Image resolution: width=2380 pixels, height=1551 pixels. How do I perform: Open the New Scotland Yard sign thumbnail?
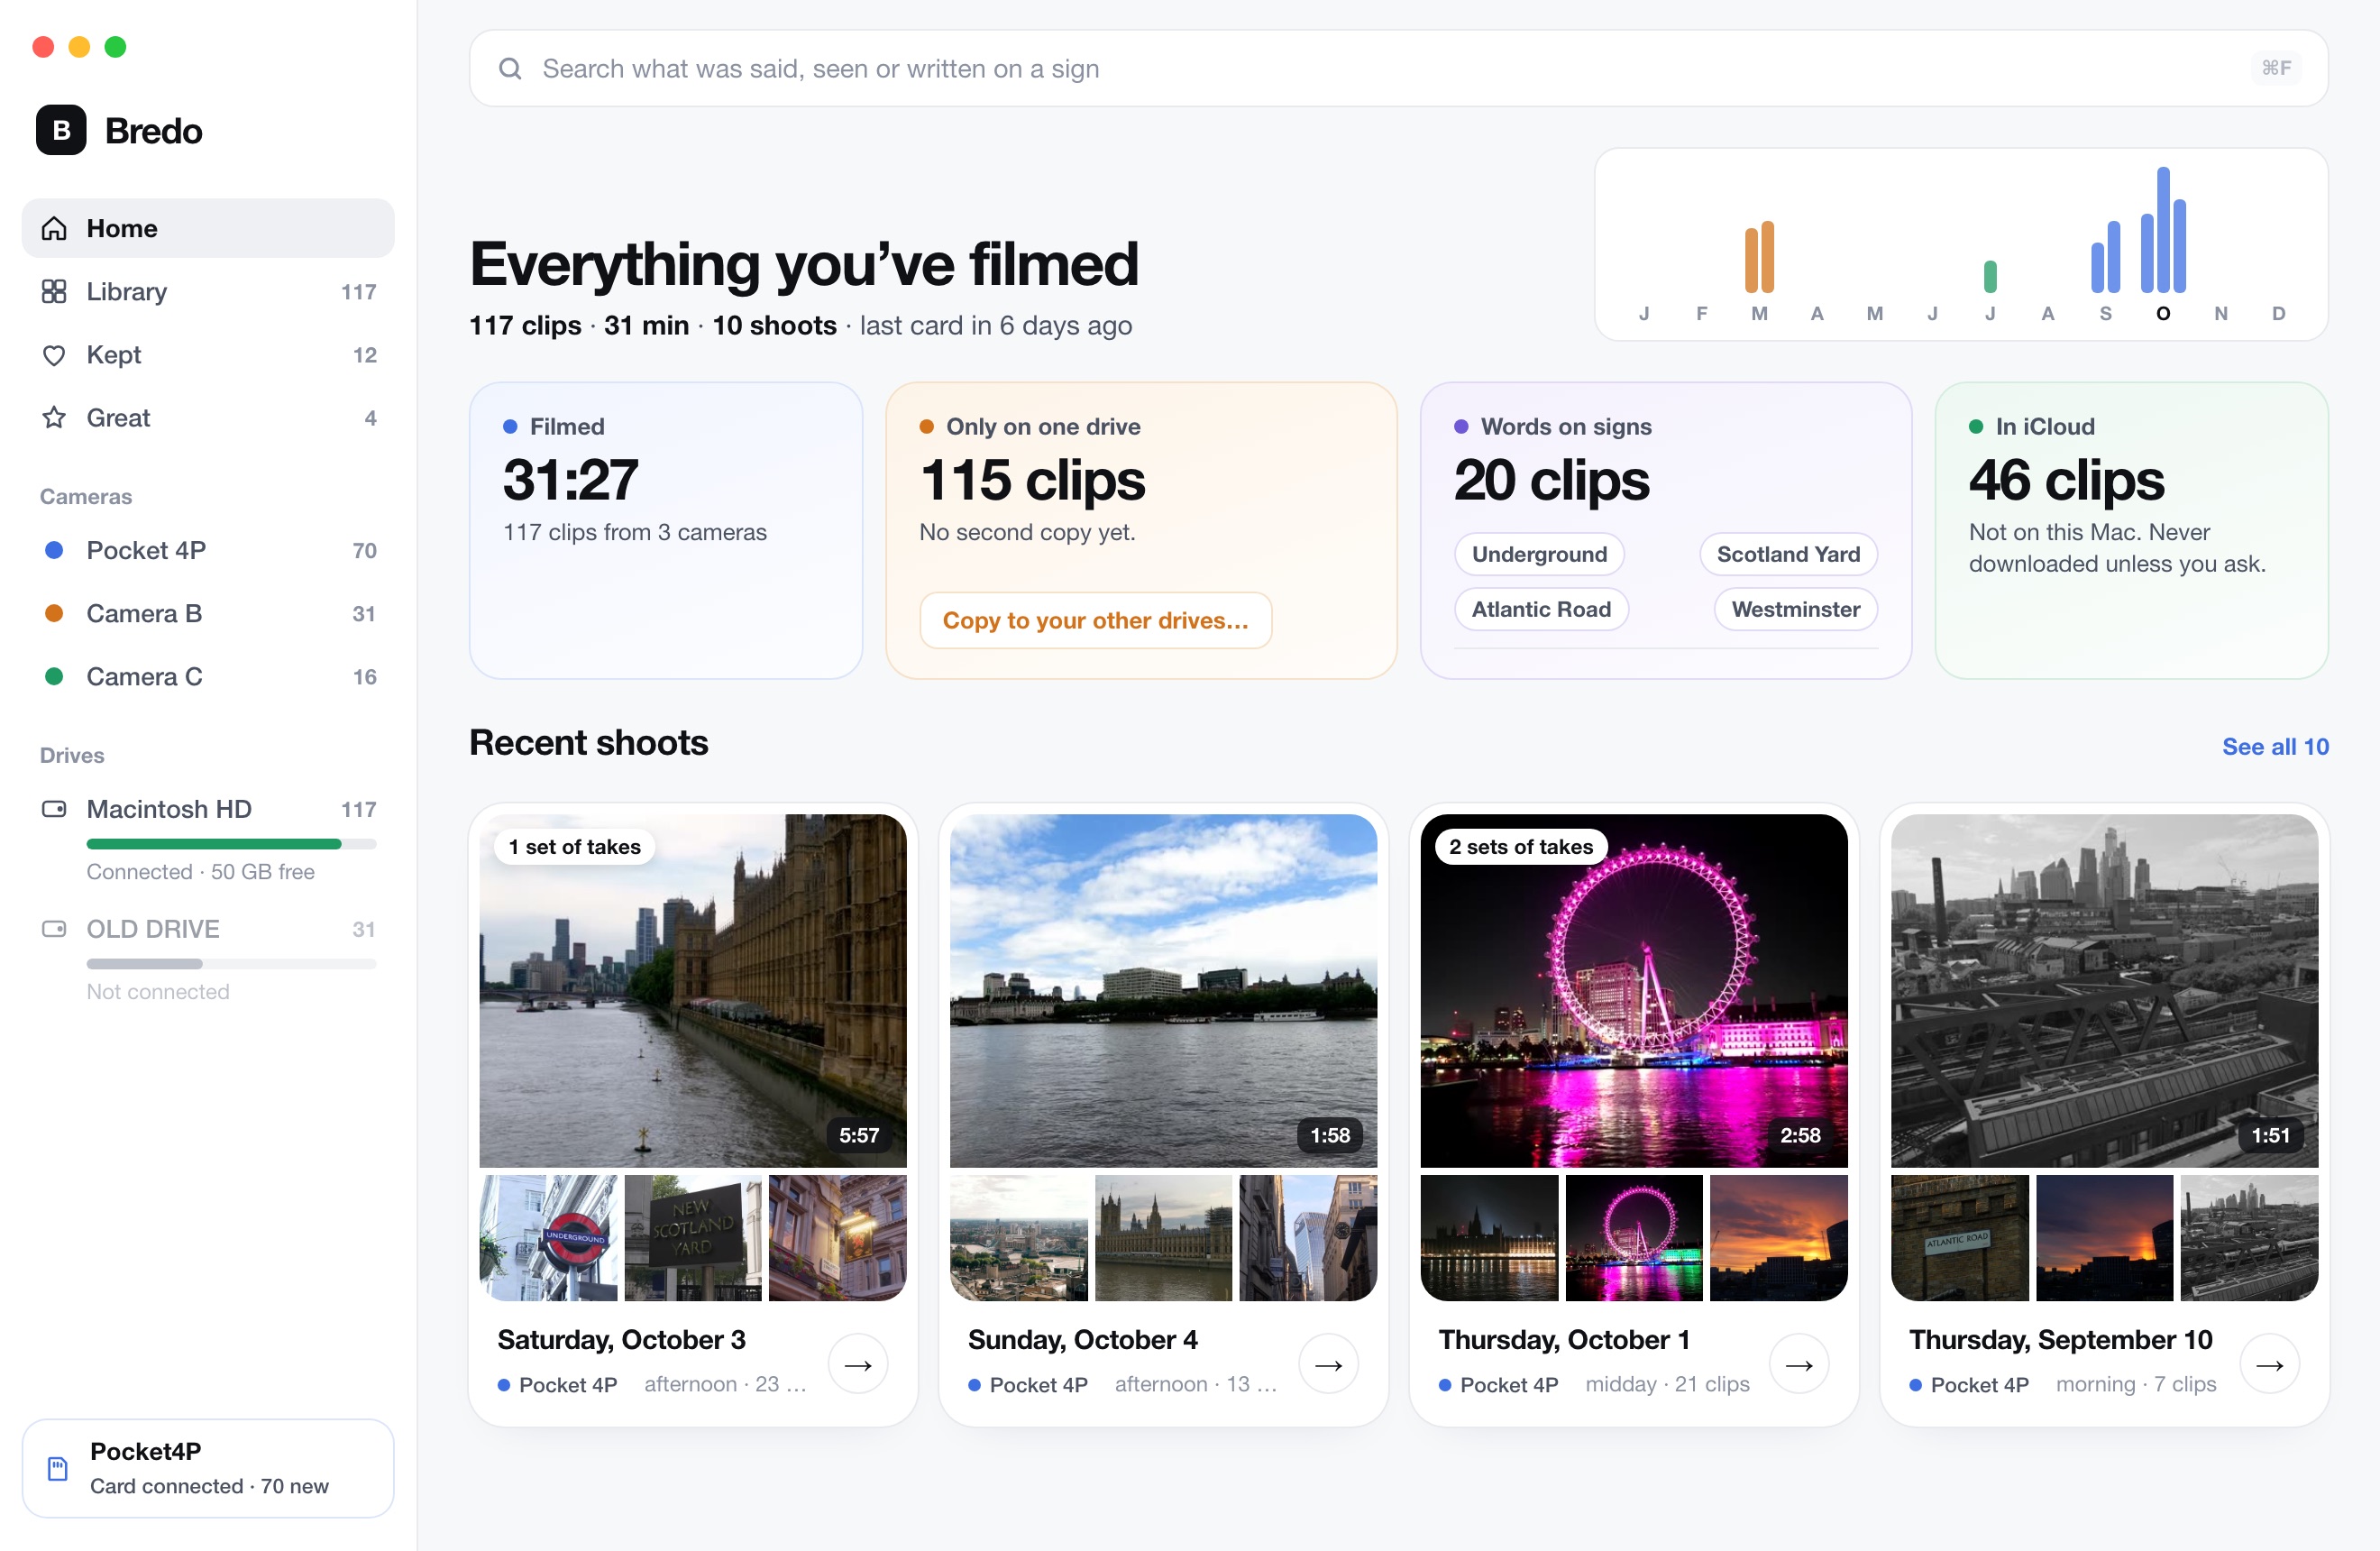693,1238
